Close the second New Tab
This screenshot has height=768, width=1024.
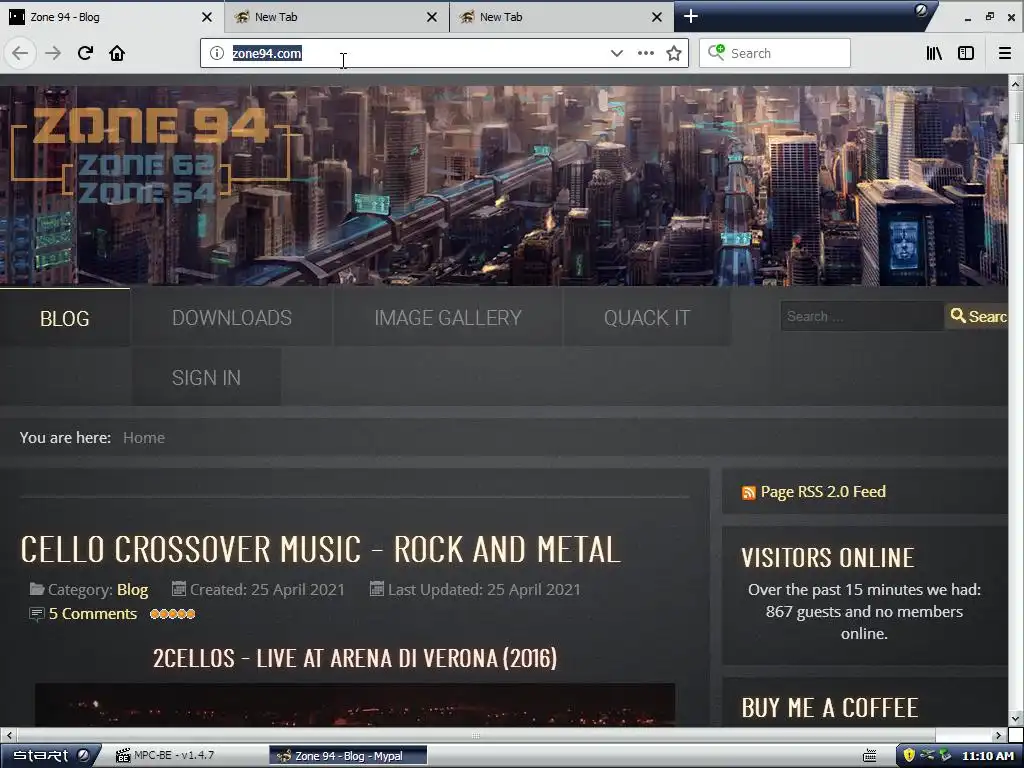432,17
